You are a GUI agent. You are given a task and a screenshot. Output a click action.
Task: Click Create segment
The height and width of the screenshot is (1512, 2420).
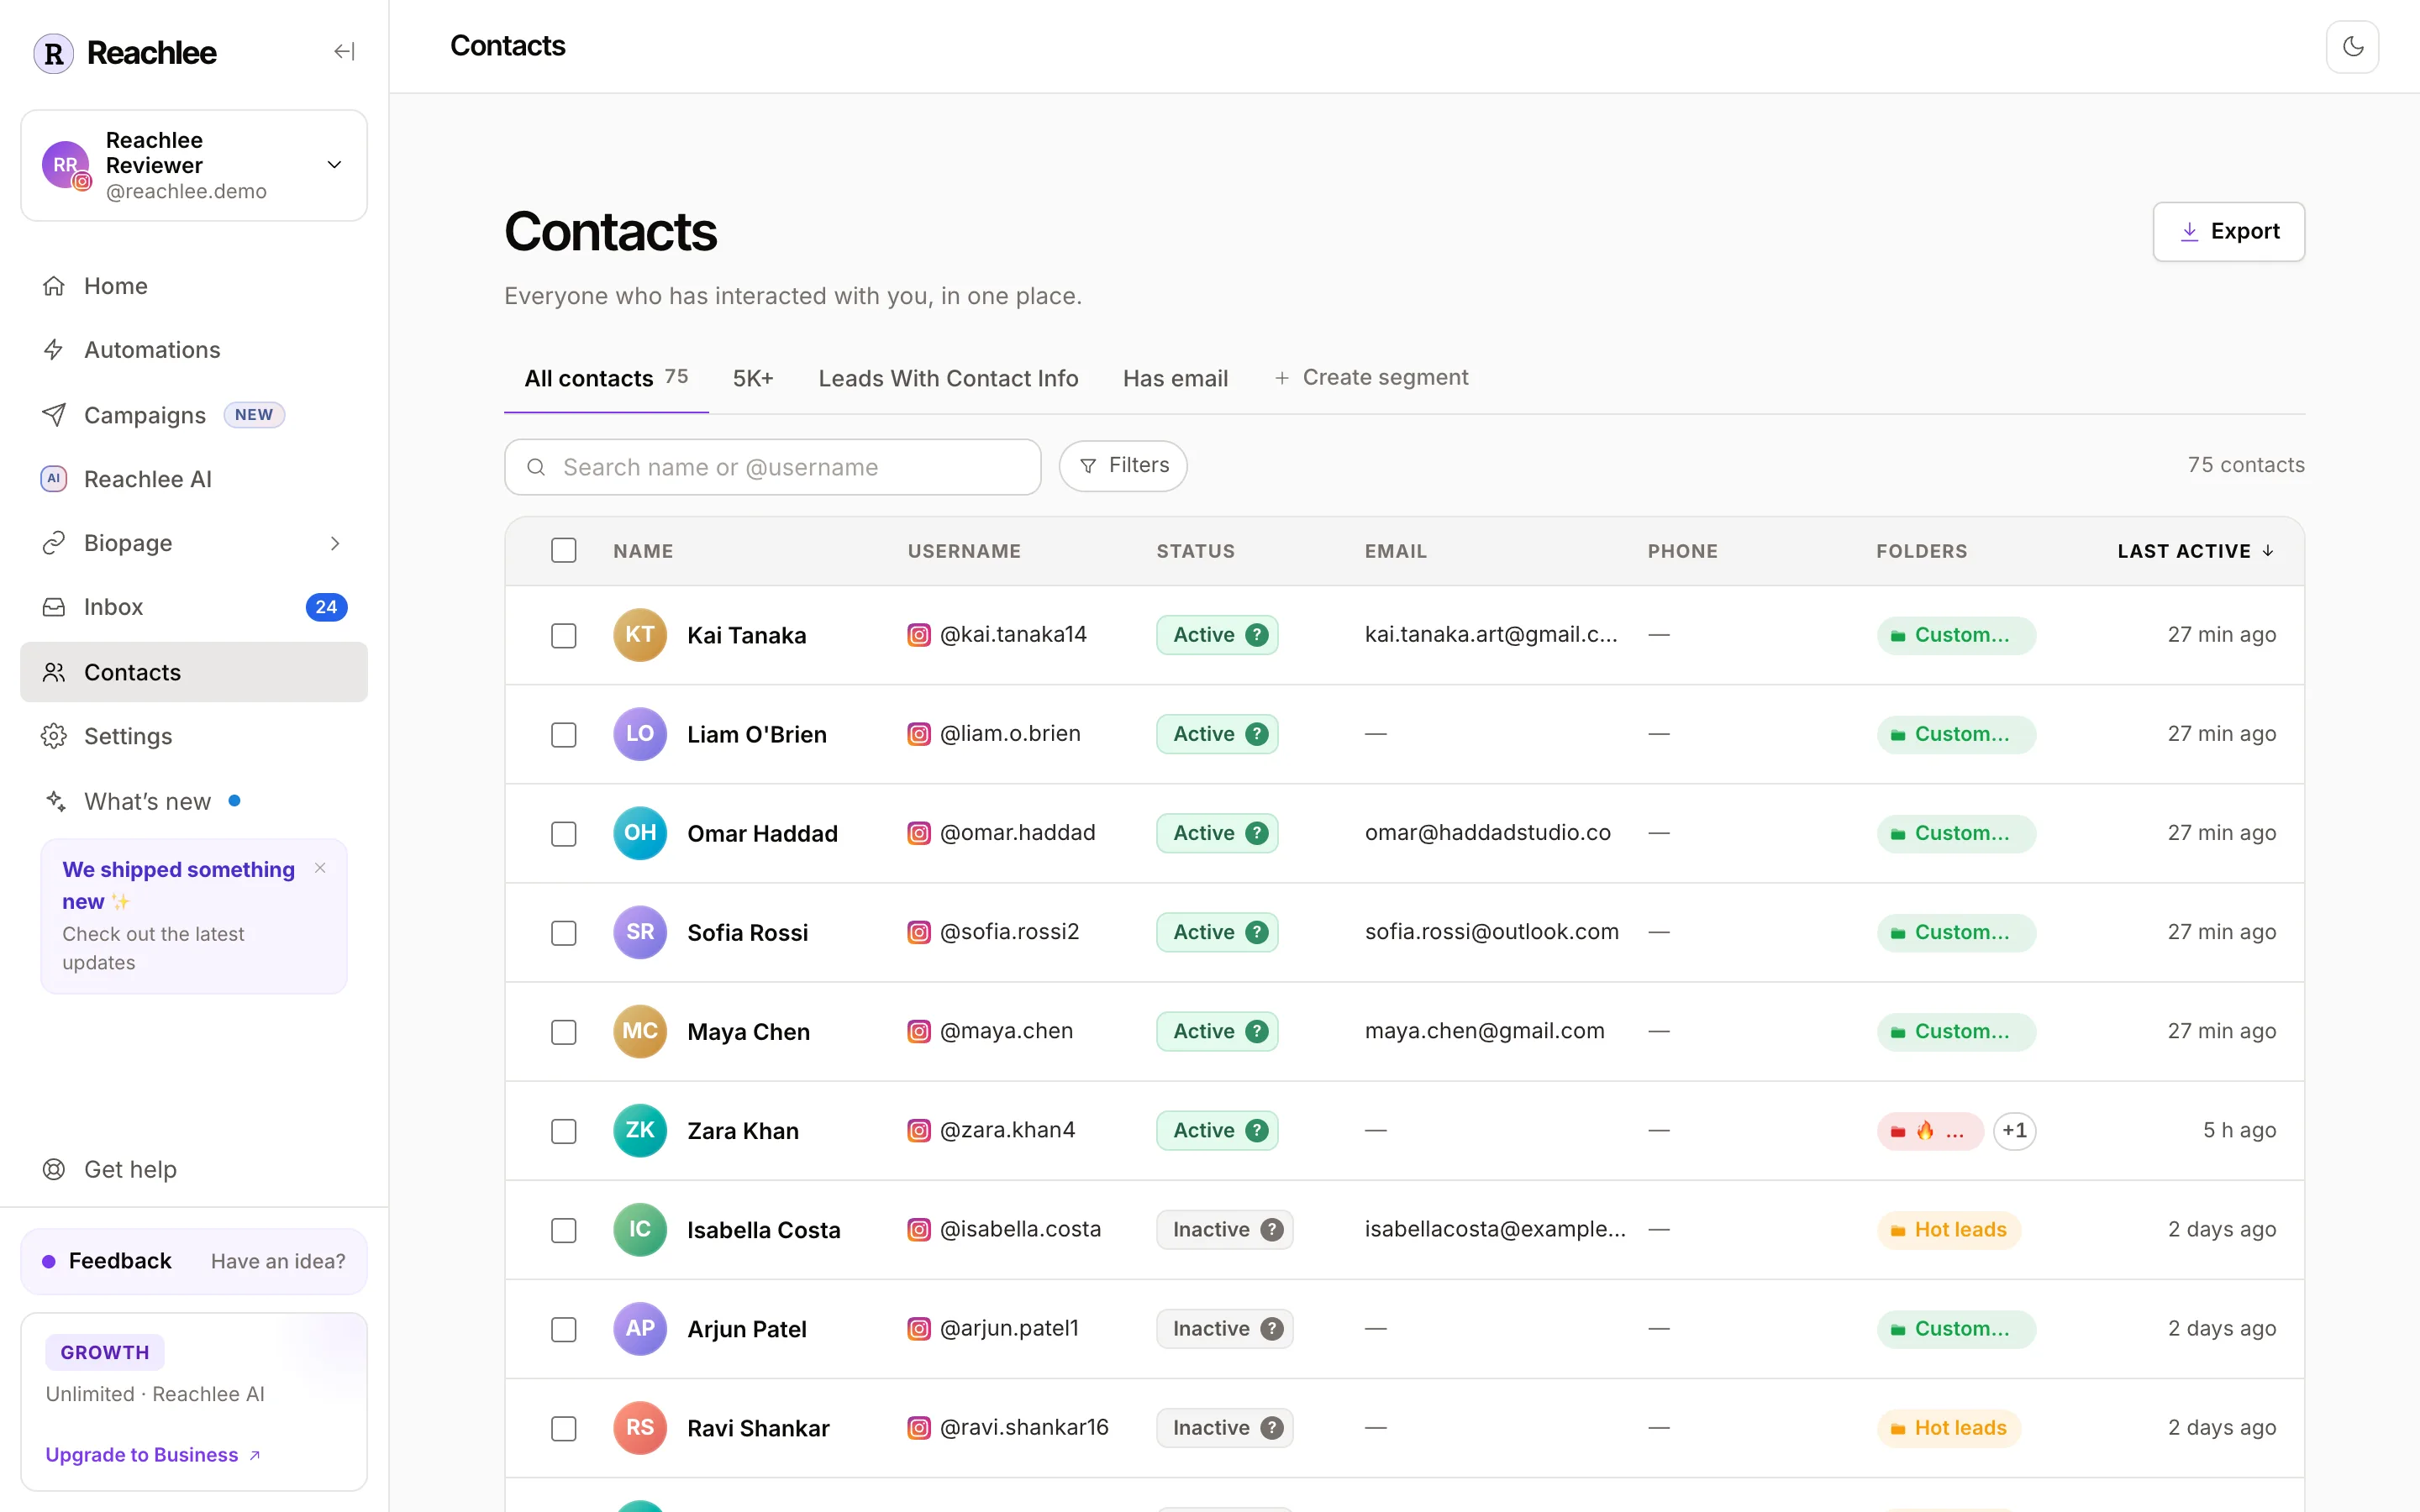[1371, 377]
